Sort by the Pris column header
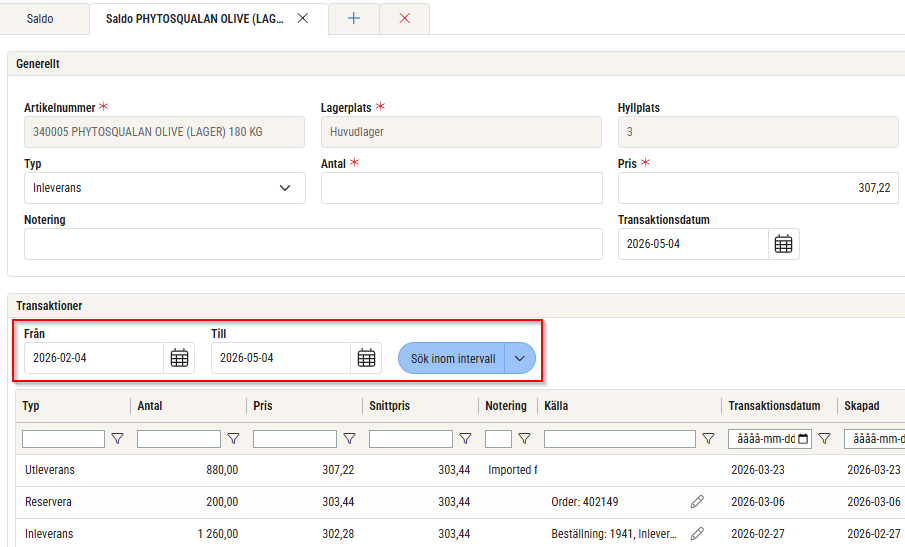The width and height of the screenshot is (905, 547). coord(263,406)
